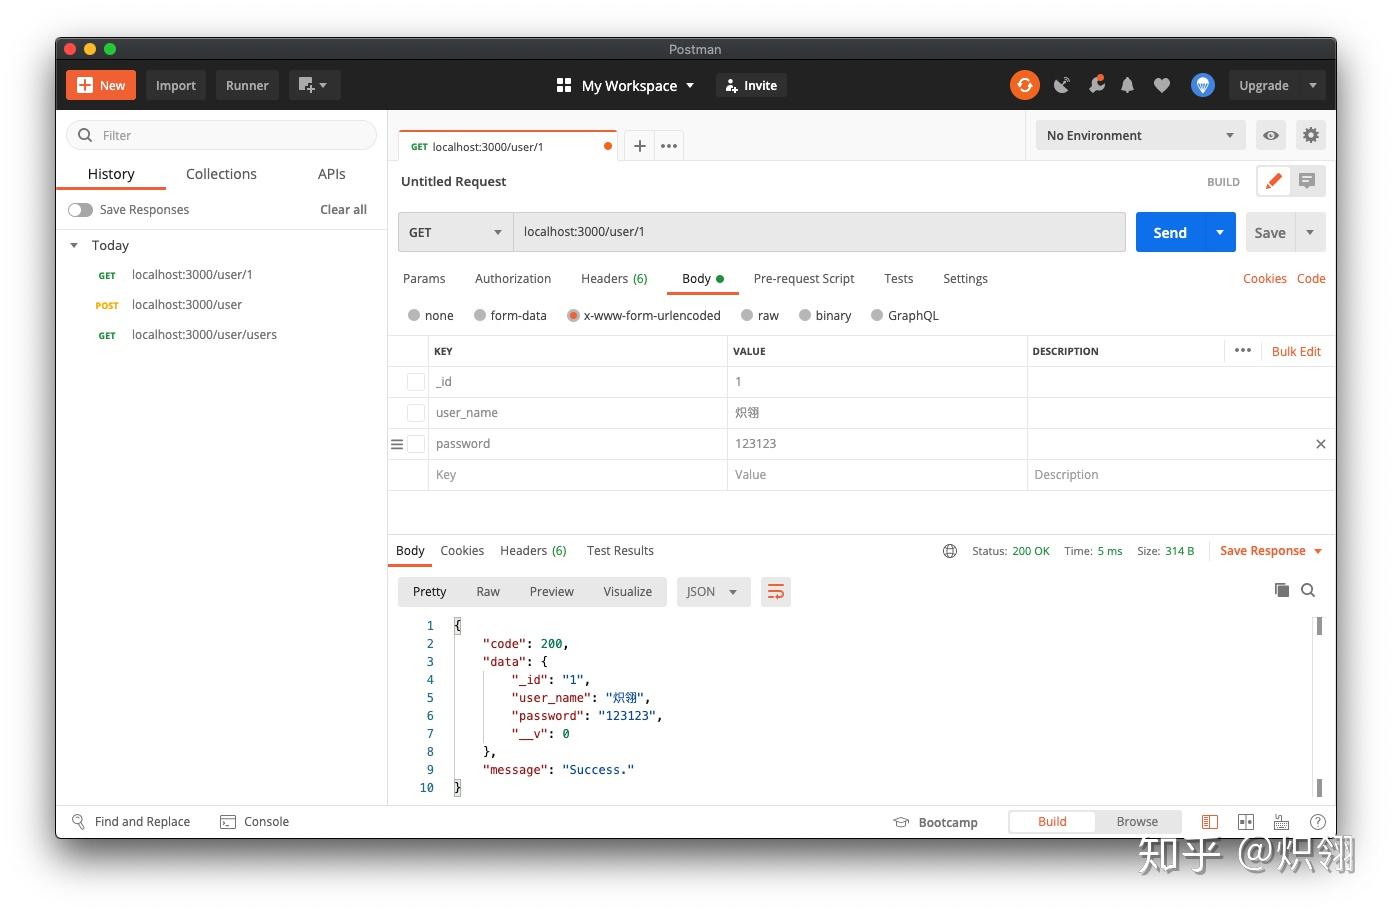Open the GET method dropdown
This screenshot has width=1392, height=912.
point(455,232)
